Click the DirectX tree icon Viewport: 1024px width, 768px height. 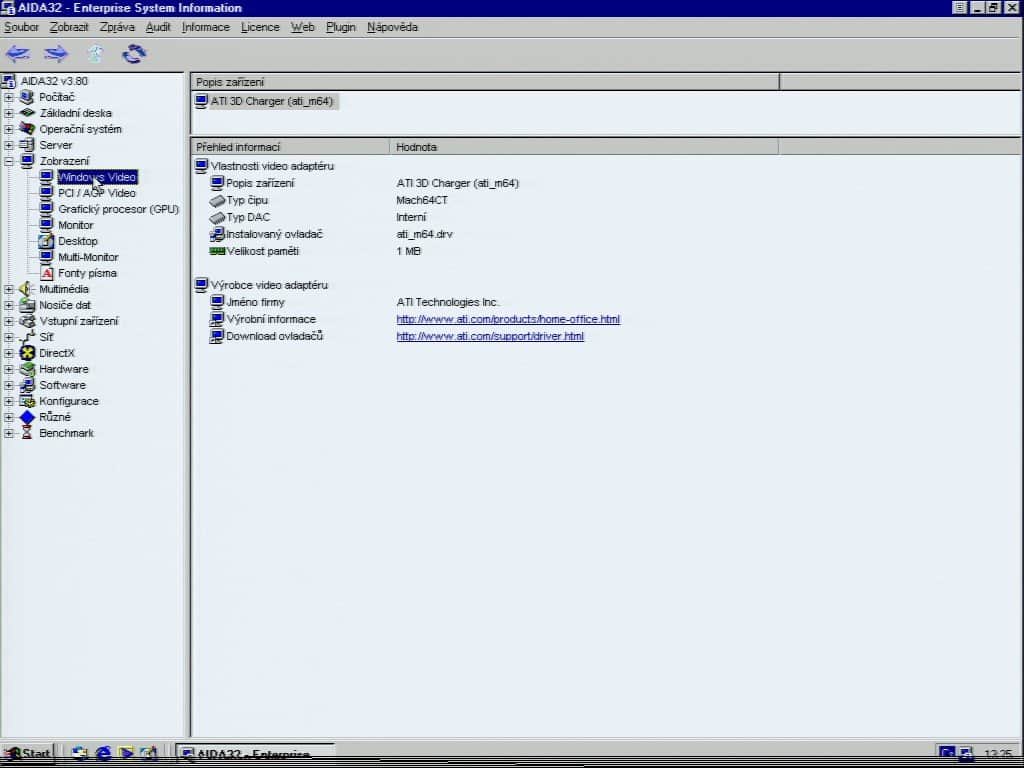tap(27, 353)
